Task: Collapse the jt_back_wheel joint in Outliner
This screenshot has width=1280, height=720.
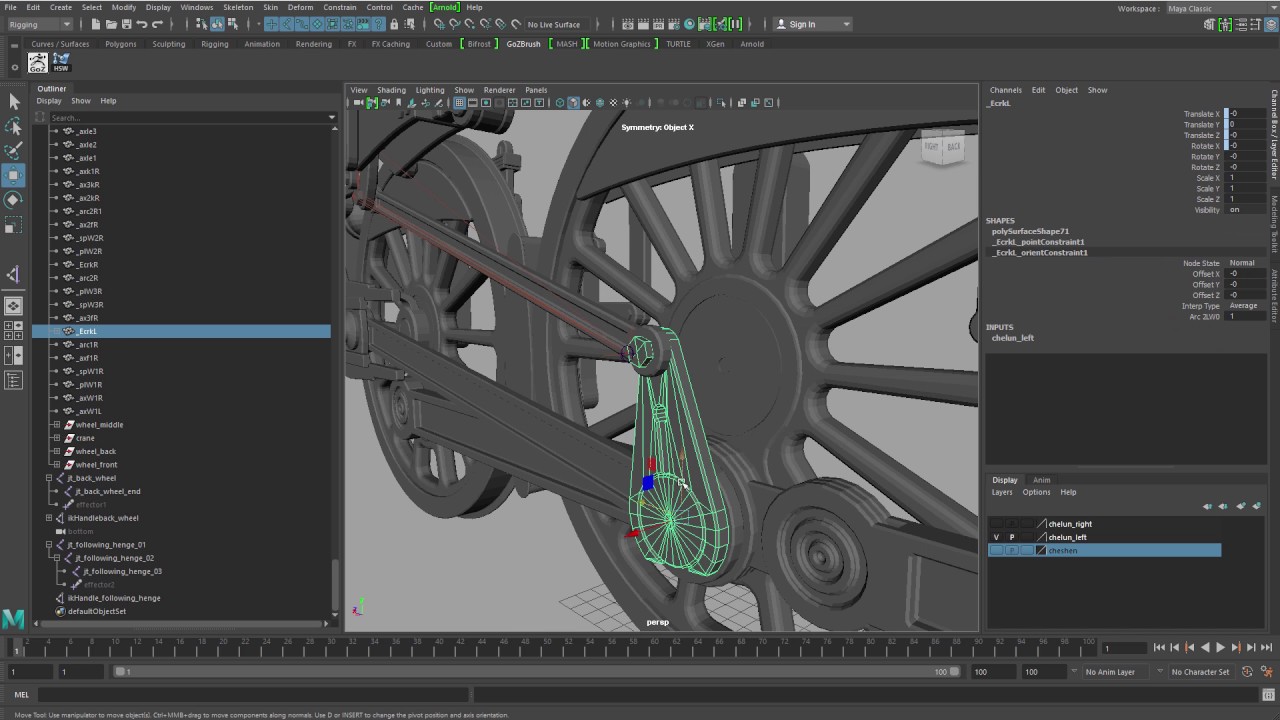Action: pyautogui.click(x=48, y=478)
